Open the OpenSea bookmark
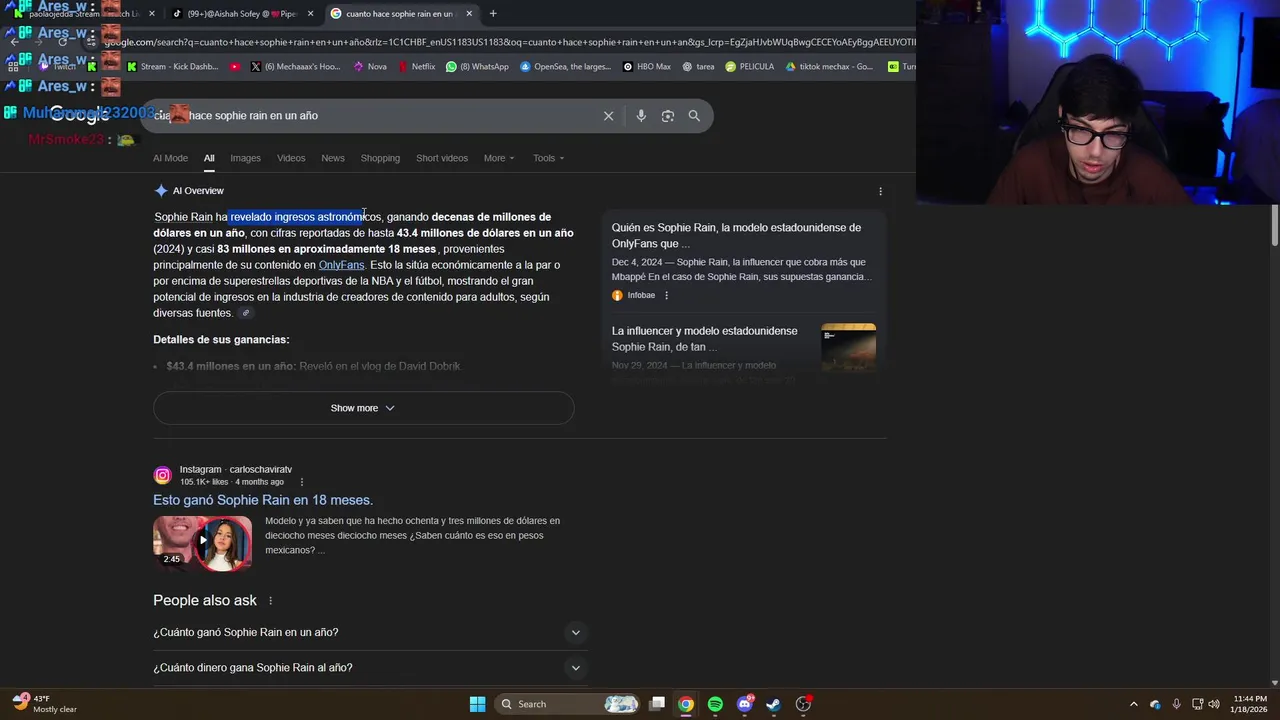The width and height of the screenshot is (1280, 720). pos(565,67)
